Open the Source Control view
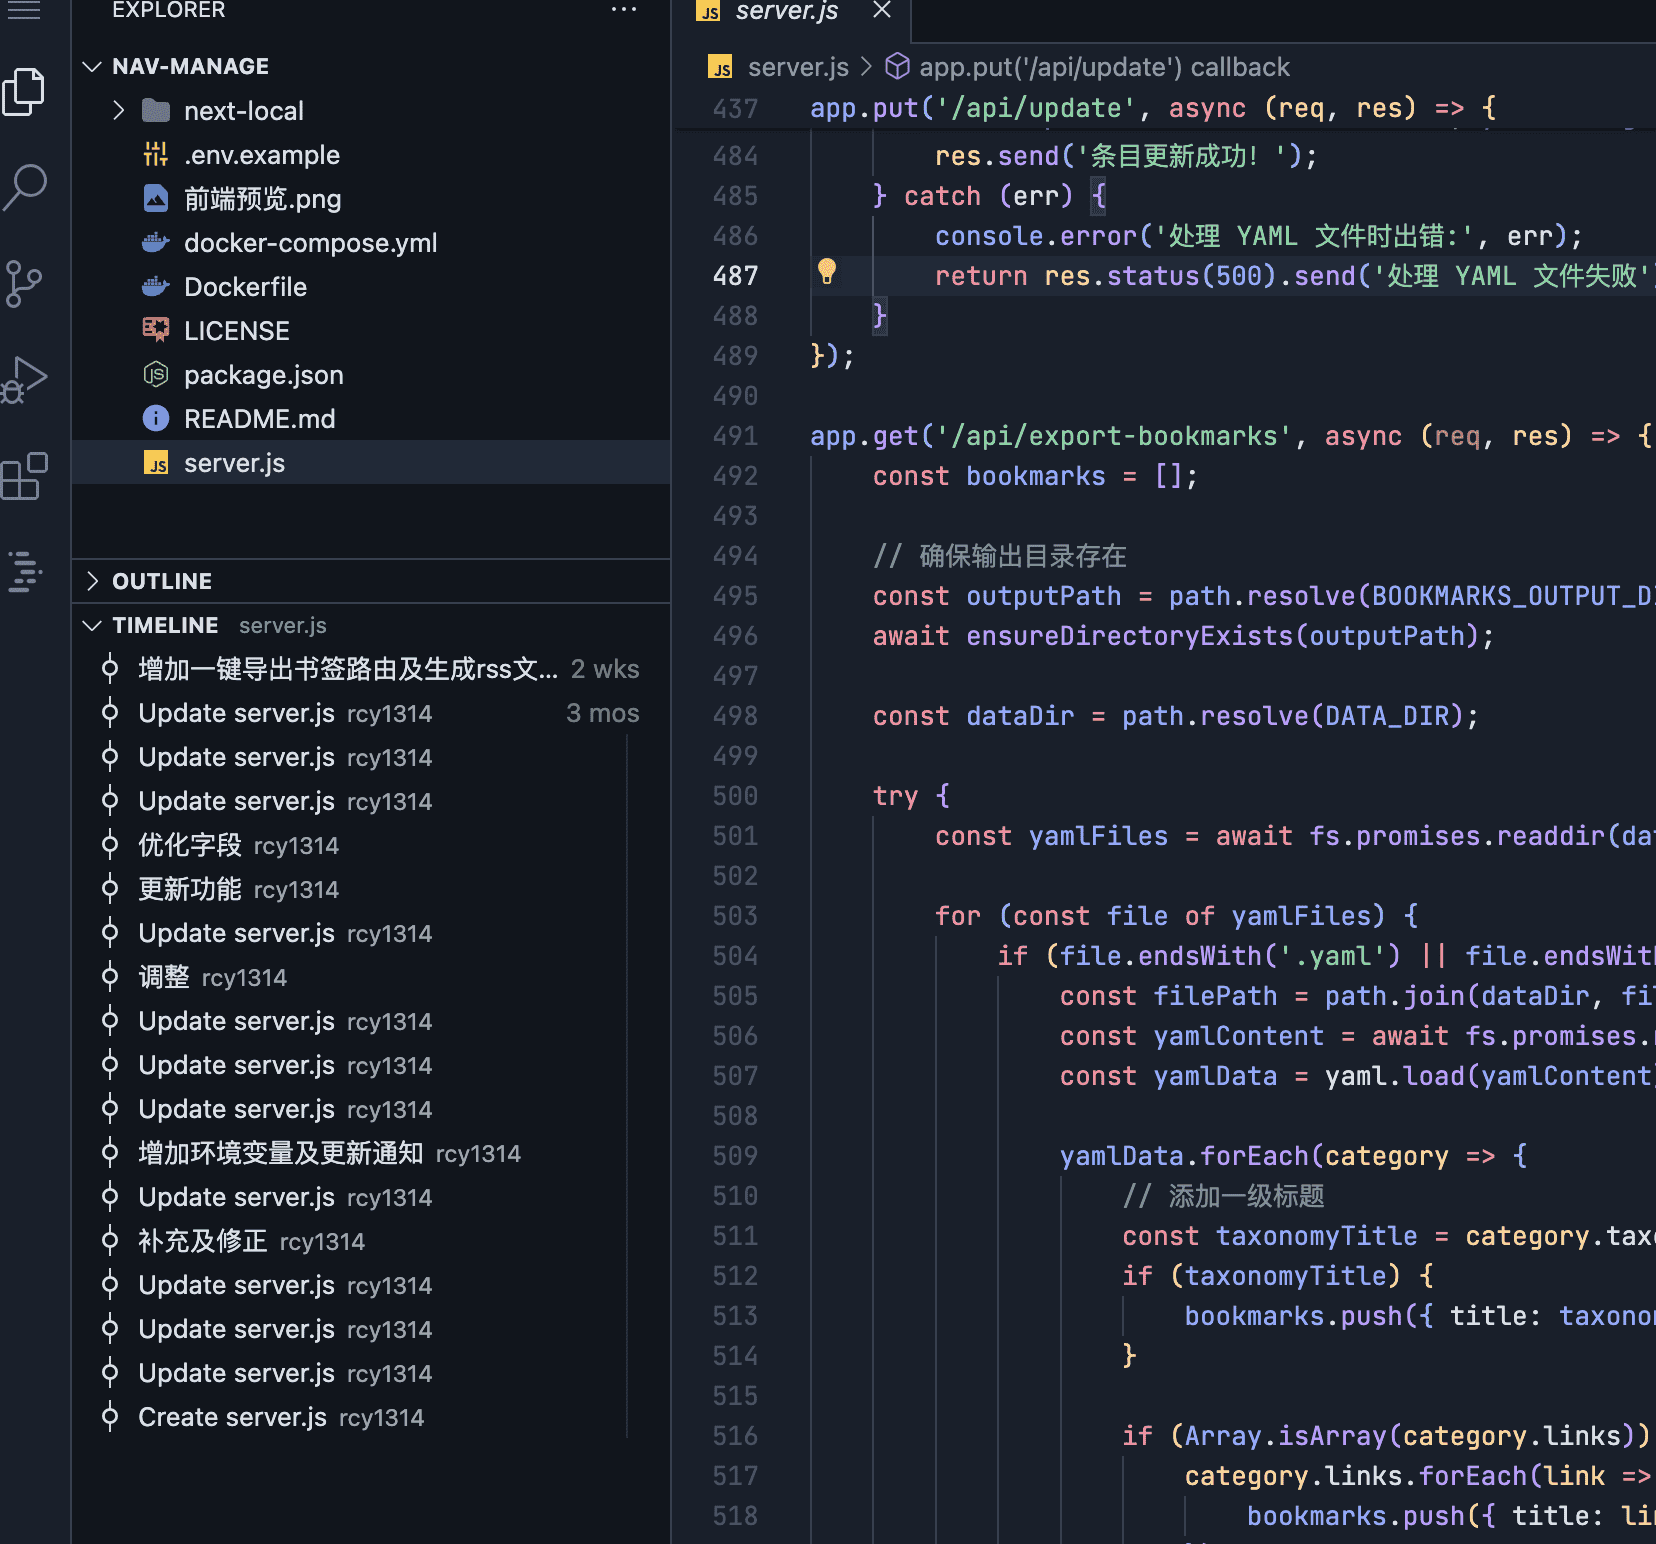The height and width of the screenshot is (1544, 1656). [24, 284]
